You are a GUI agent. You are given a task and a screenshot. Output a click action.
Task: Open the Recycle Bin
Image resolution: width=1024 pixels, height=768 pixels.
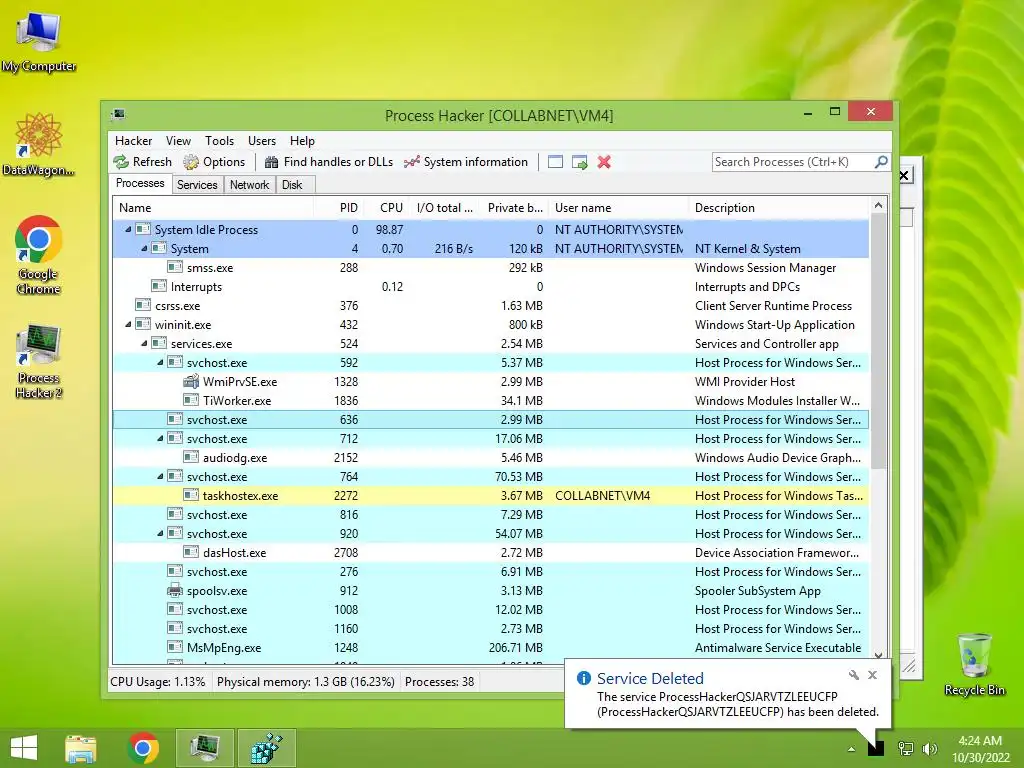(x=974, y=664)
